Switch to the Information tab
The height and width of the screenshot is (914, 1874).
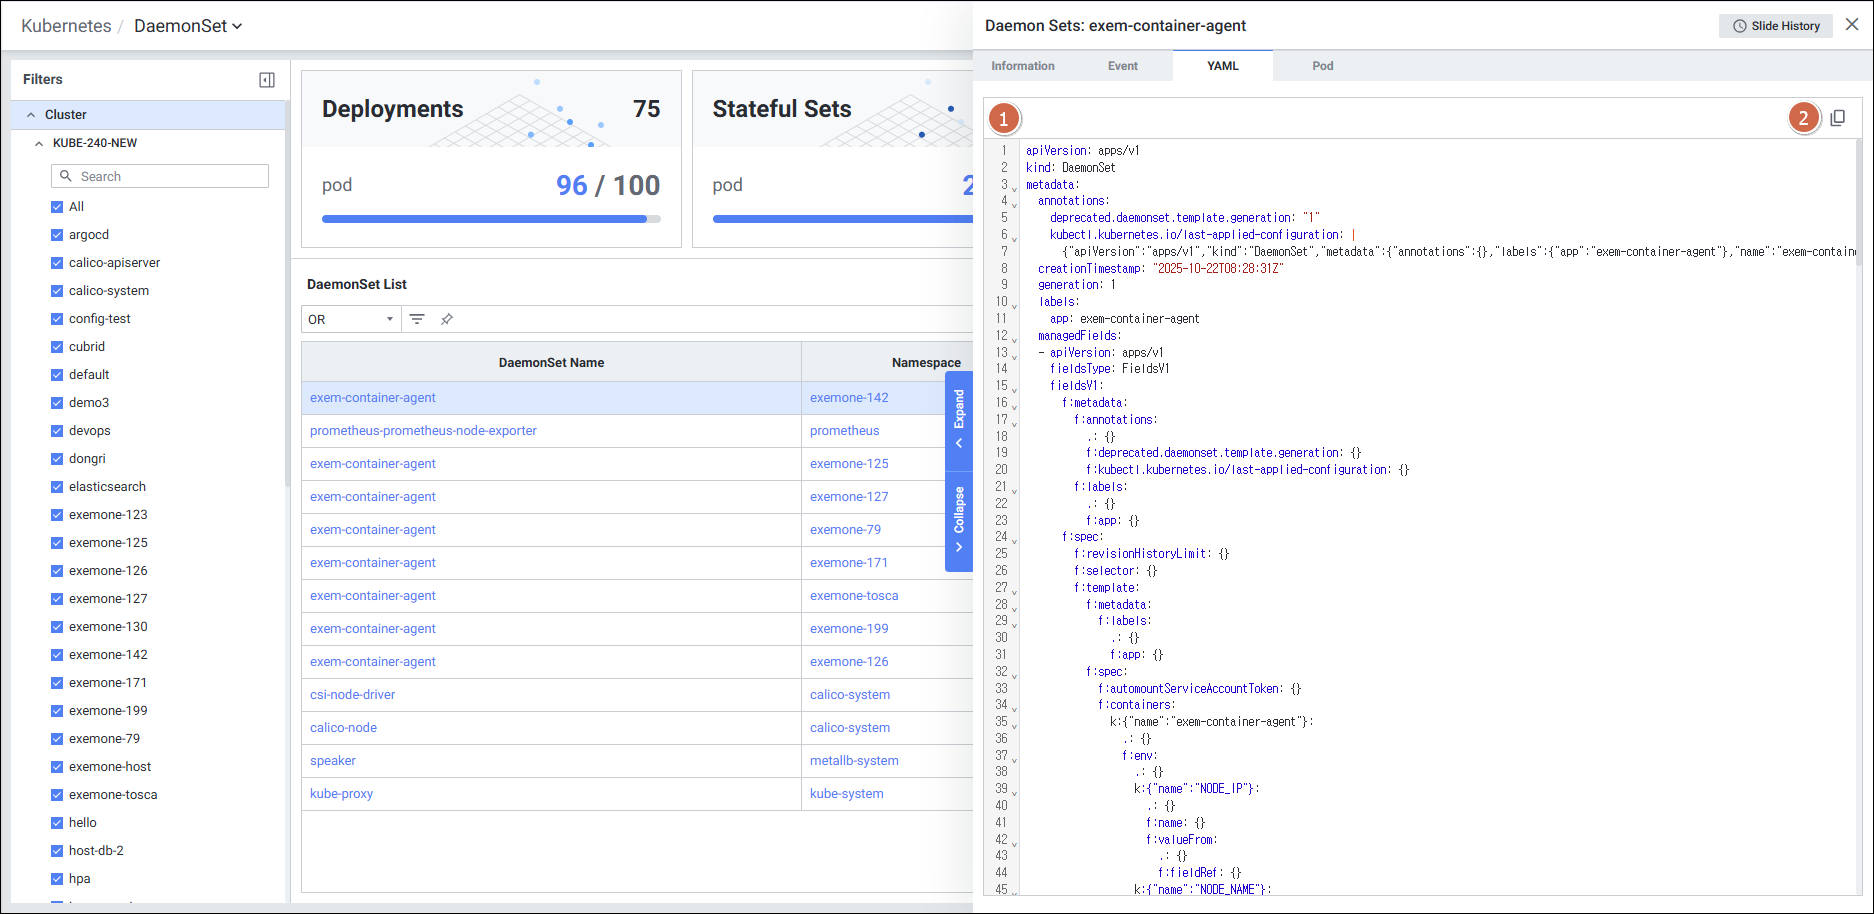[1022, 66]
